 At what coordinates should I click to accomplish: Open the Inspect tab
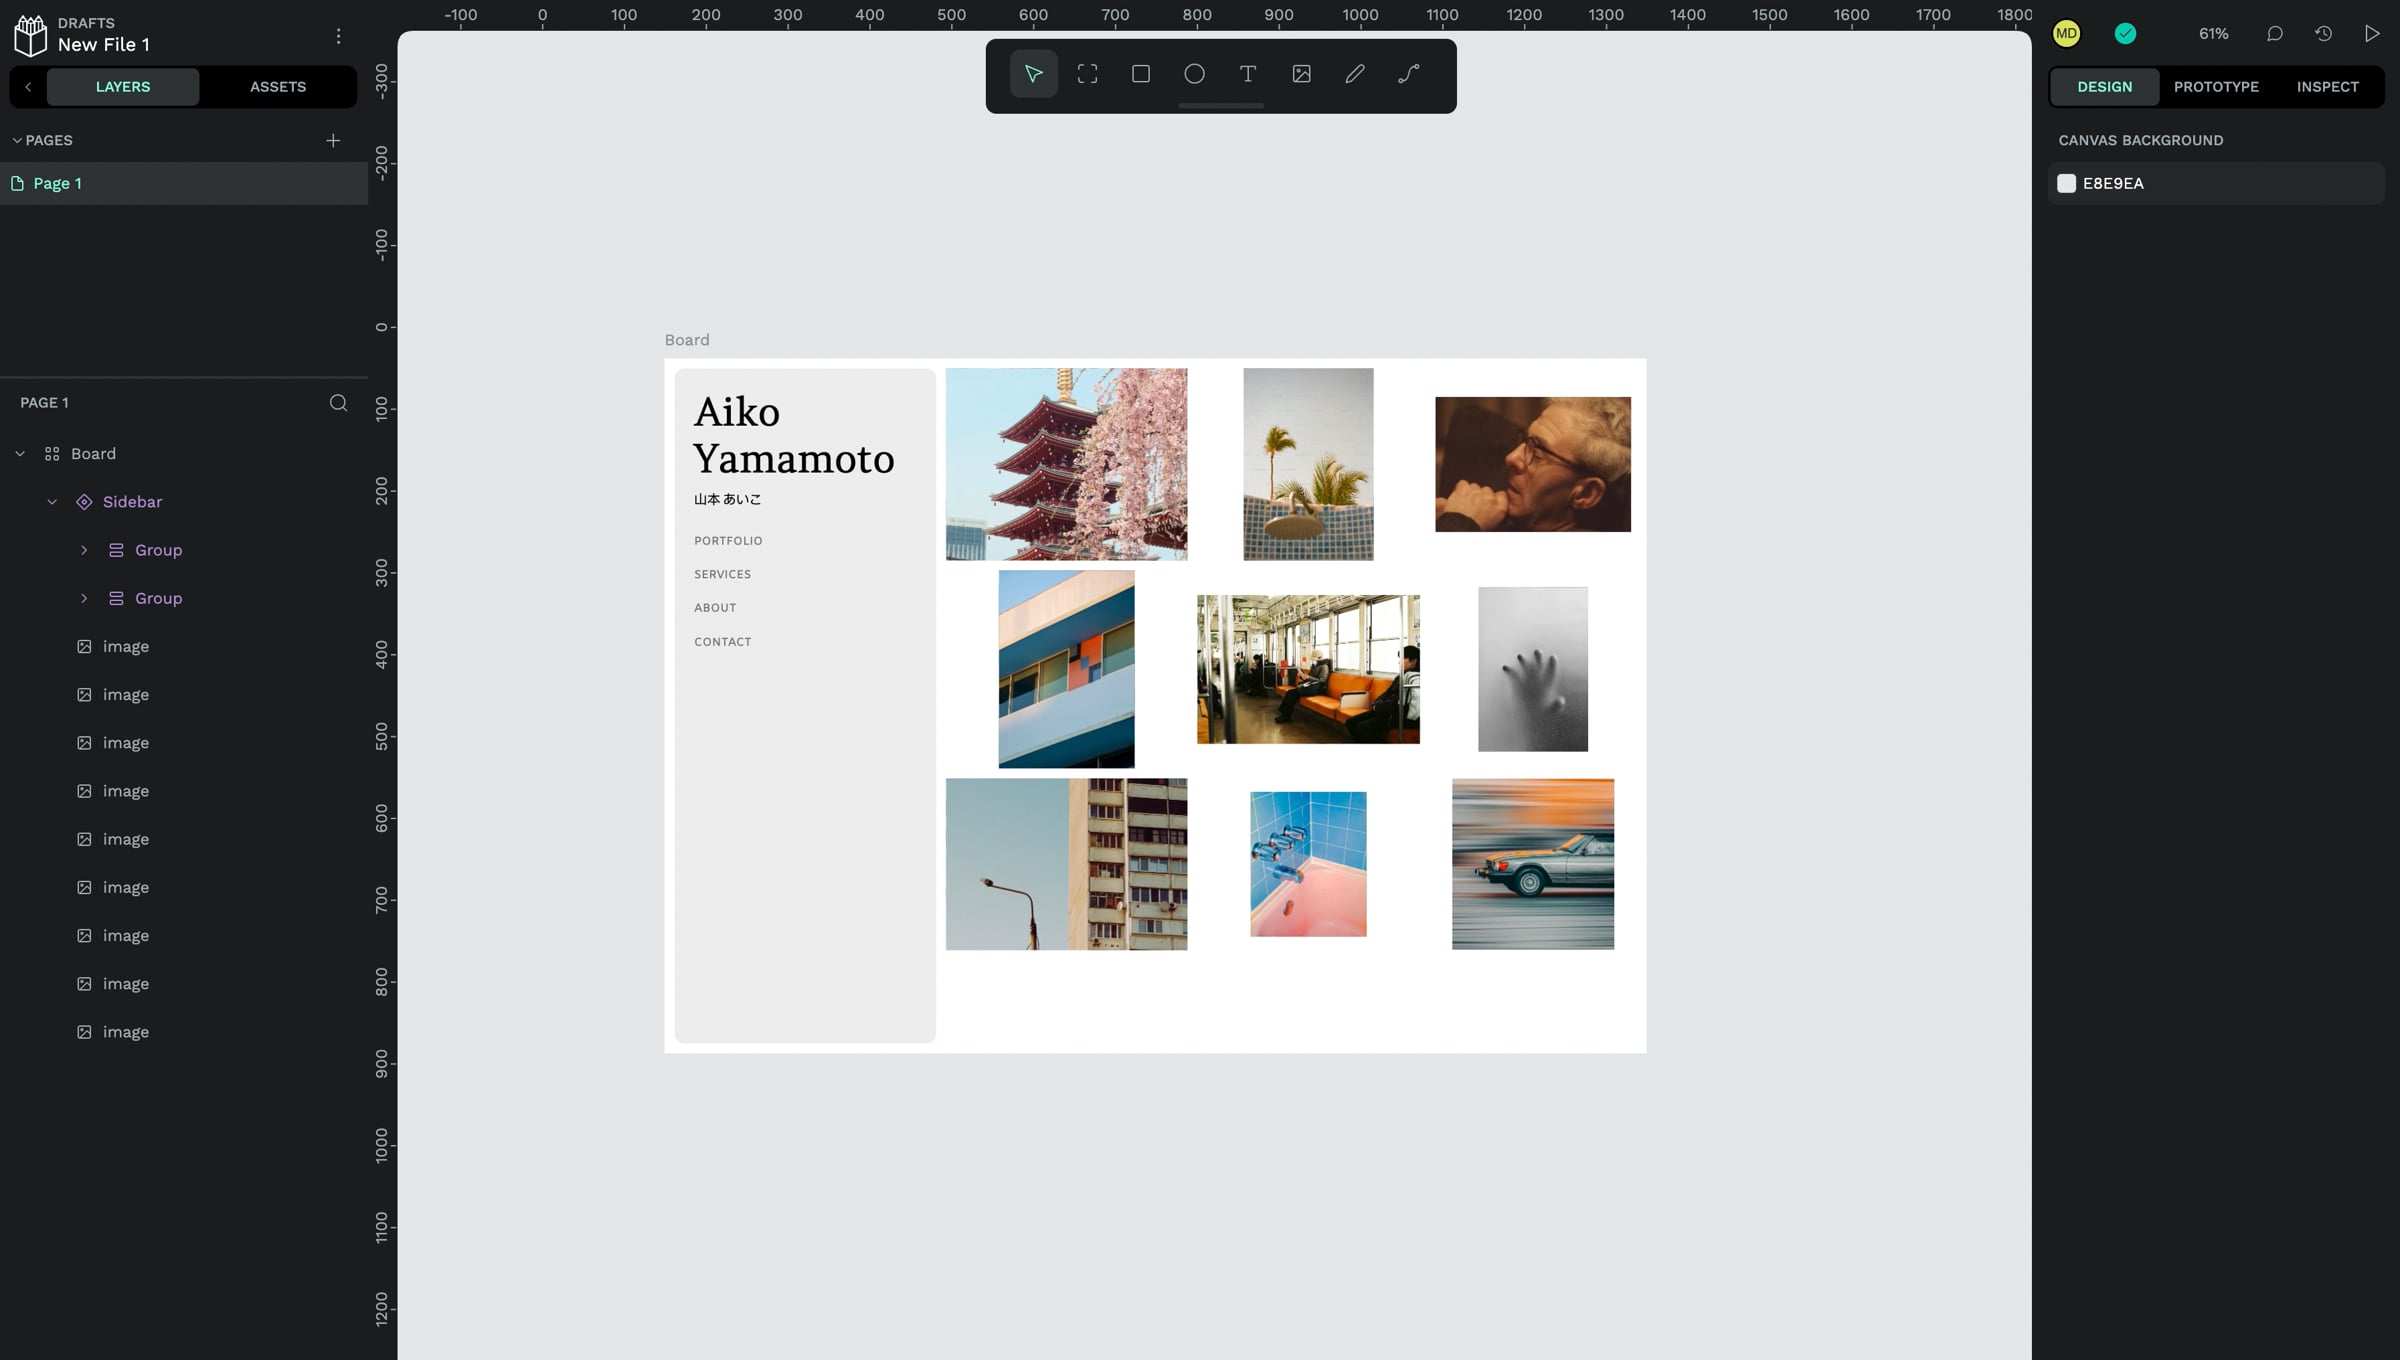(x=2327, y=87)
